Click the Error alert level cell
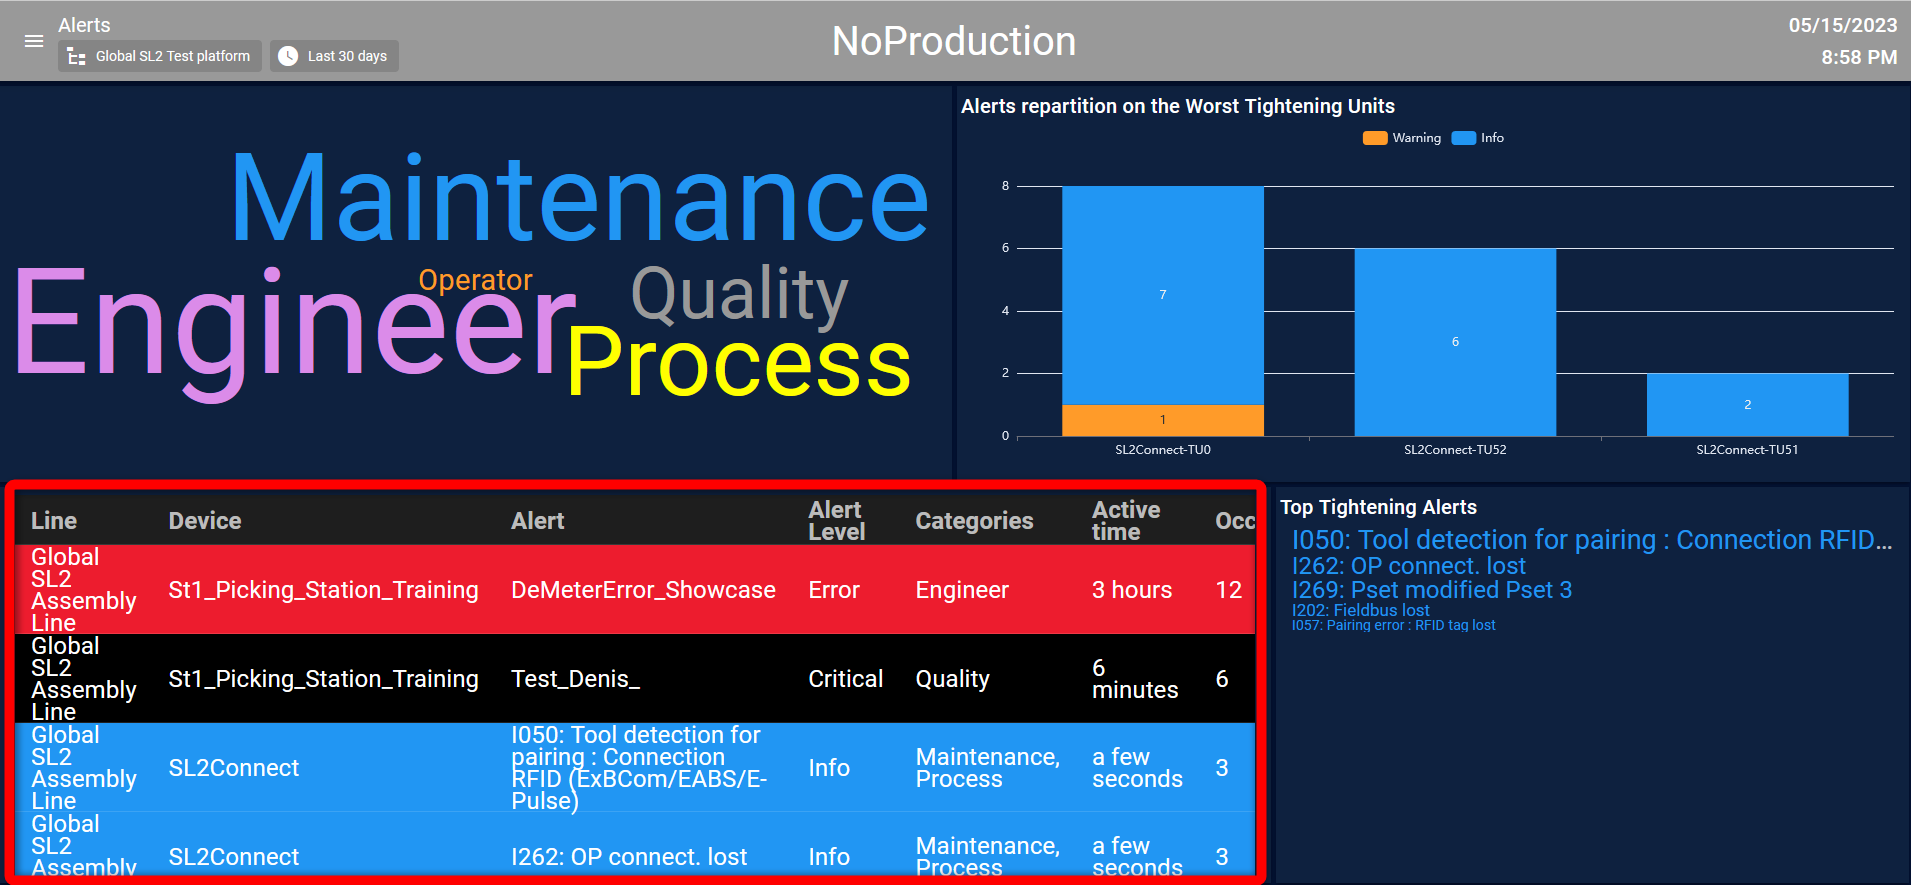This screenshot has width=1911, height=885. click(x=834, y=590)
